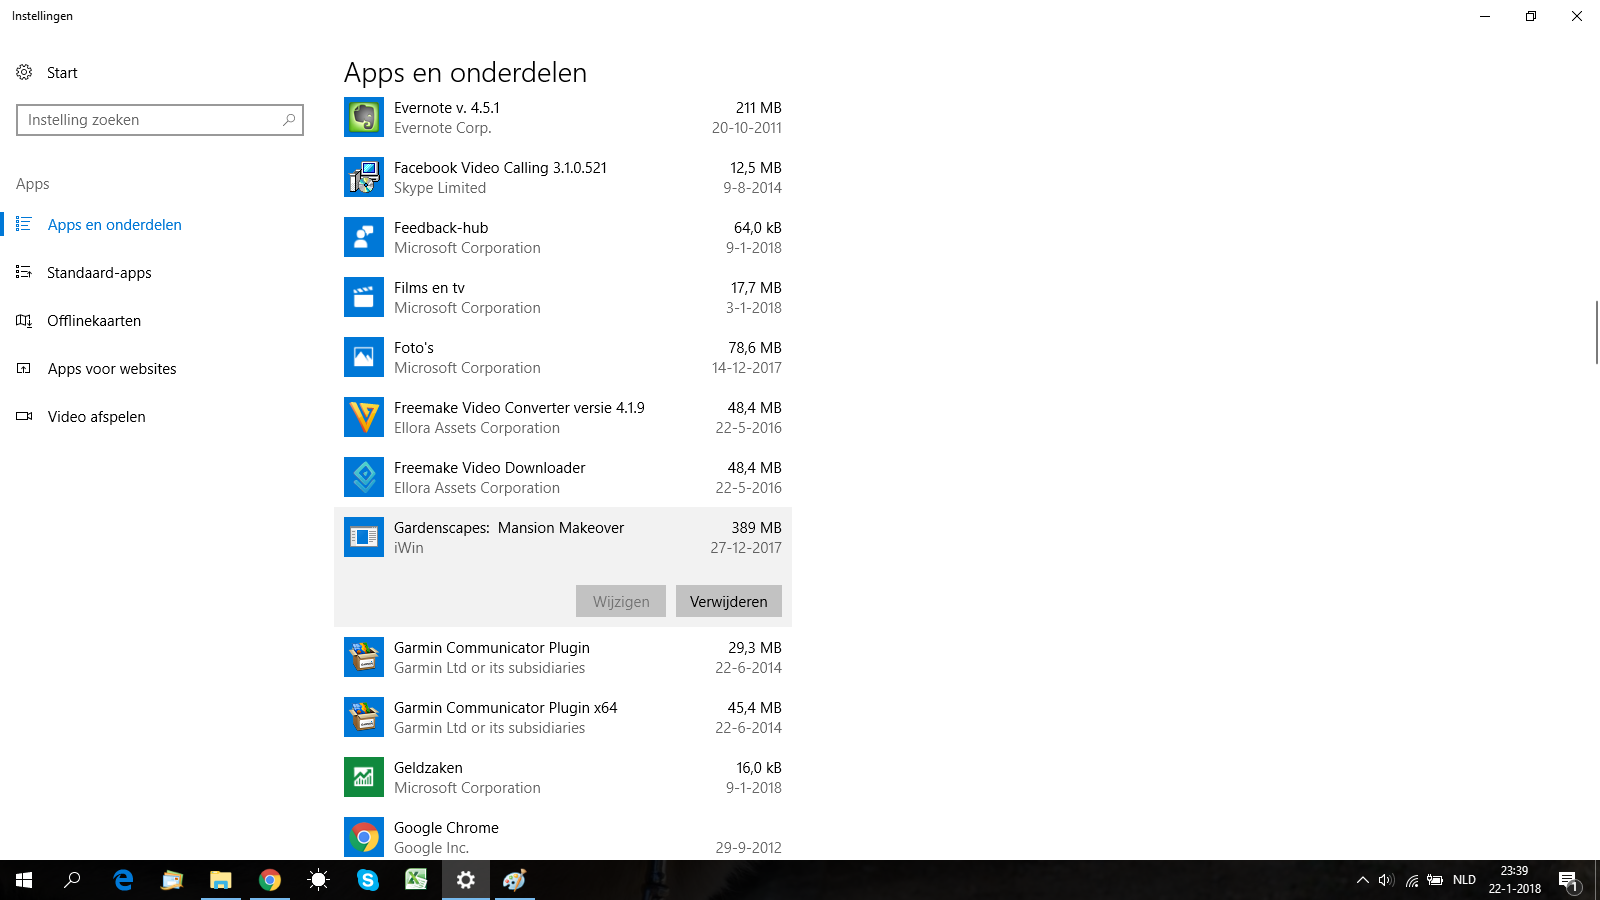Show hidden system tray icons
The width and height of the screenshot is (1600, 900).
1362,880
